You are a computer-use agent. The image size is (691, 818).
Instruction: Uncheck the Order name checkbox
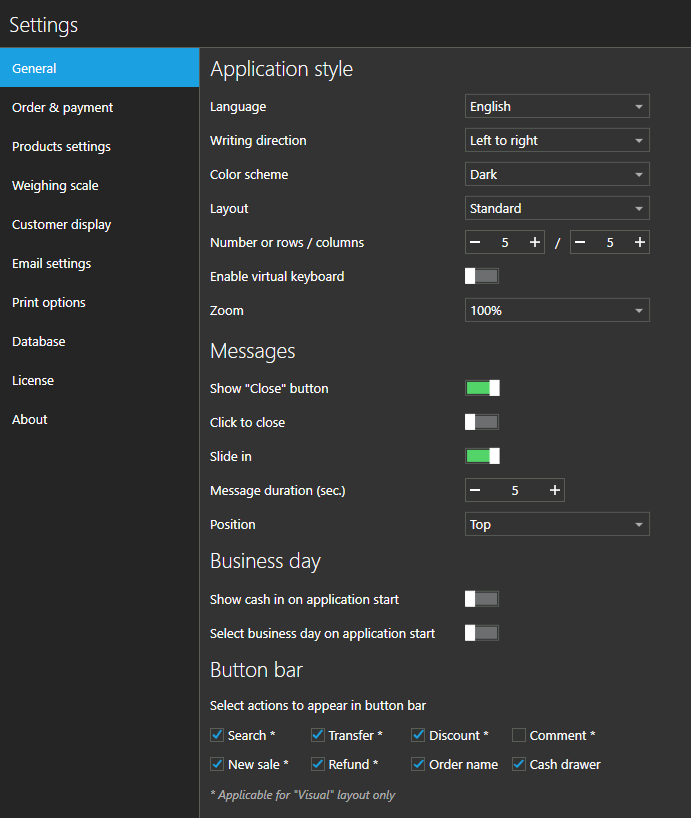[418, 764]
